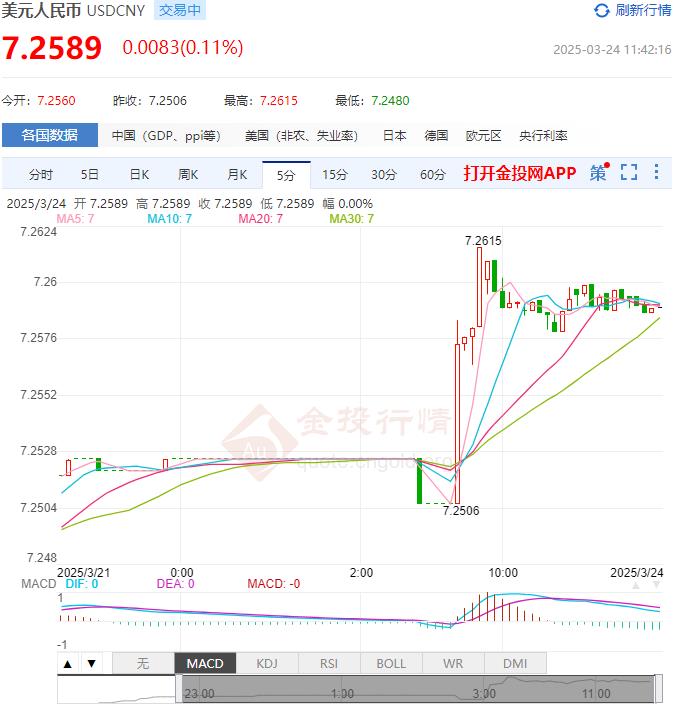The height and width of the screenshot is (707, 673).
Task: Click the 美元人民币 USDCNY title
Action: pos(73,10)
